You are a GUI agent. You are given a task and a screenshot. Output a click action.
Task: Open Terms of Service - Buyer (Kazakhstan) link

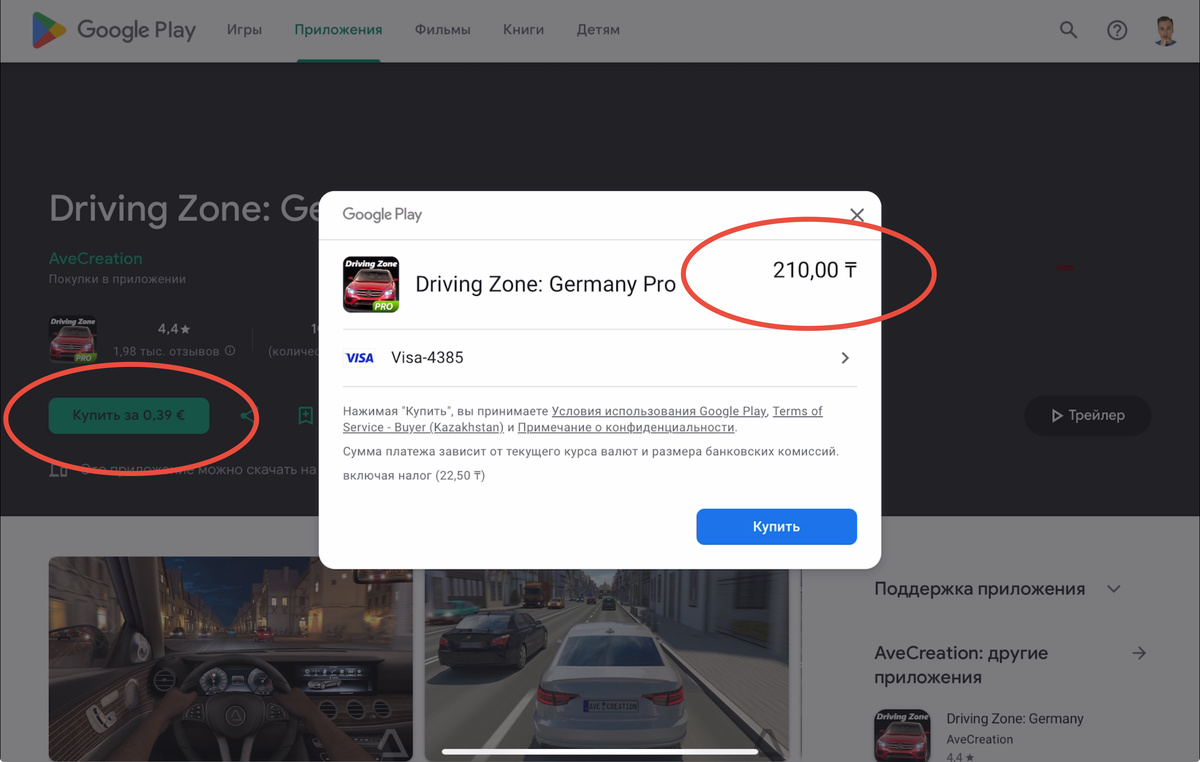[583, 419]
